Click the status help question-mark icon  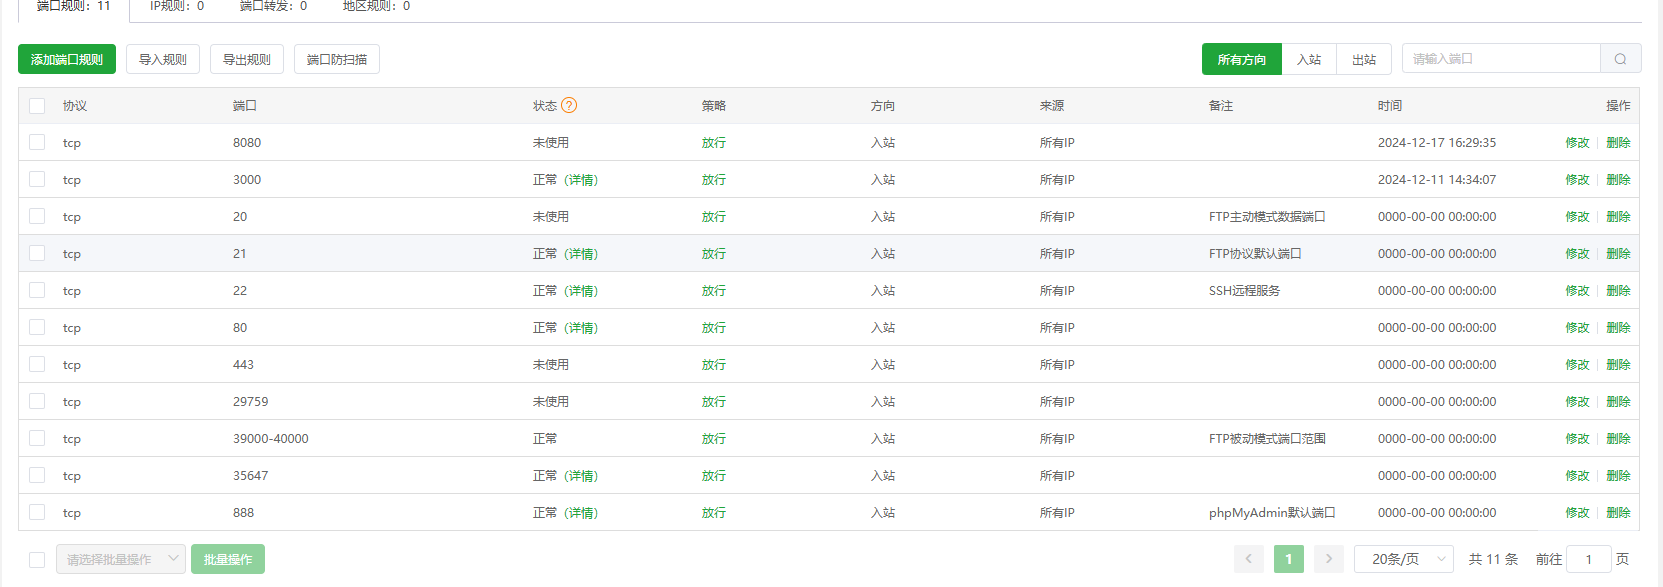pyautogui.click(x=569, y=105)
